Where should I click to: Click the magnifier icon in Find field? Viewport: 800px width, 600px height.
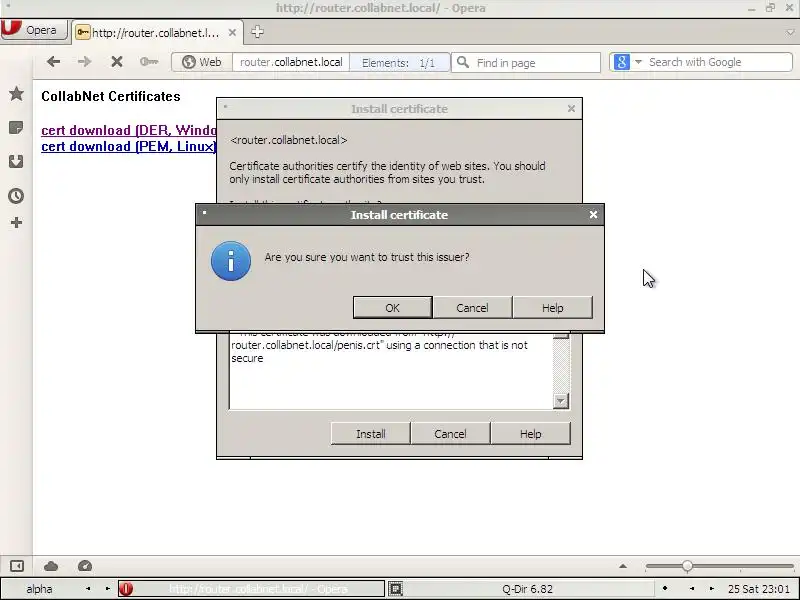tap(463, 62)
